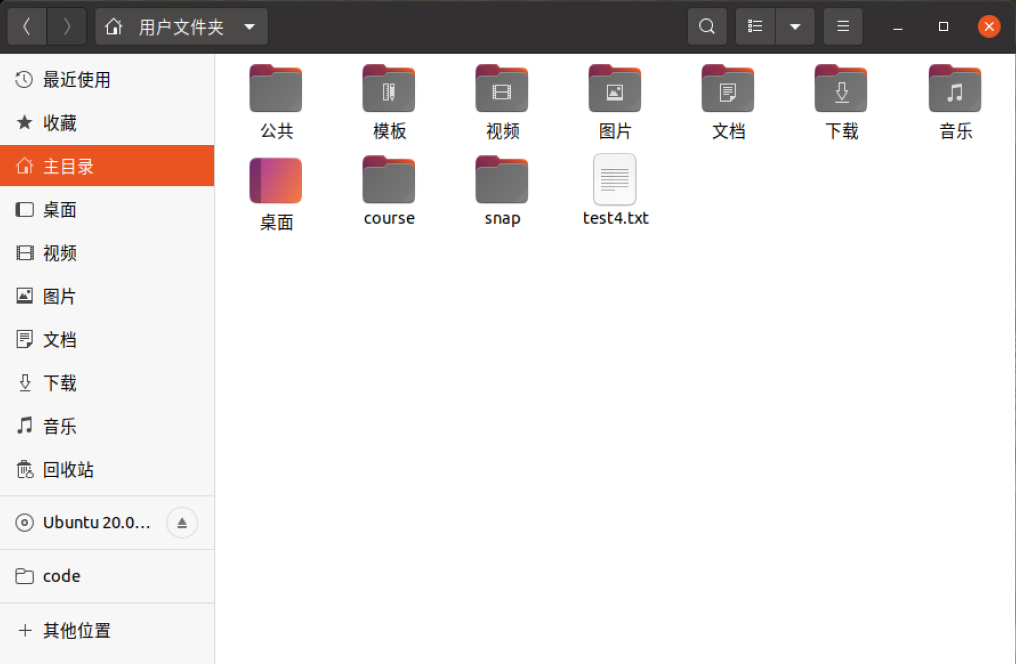Screen dimensions: 1016x664
Task: Open the view options dropdown arrow
Action: click(x=795, y=26)
